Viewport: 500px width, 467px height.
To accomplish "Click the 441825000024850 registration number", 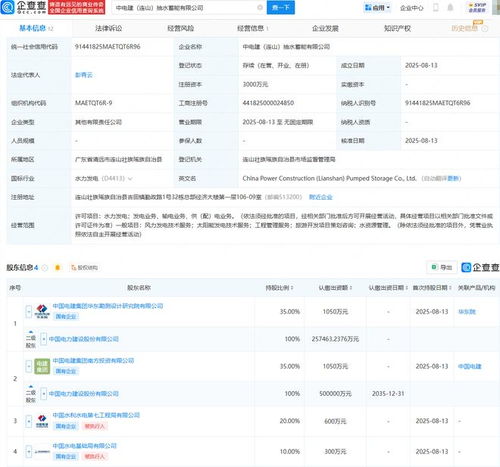I will click(268, 103).
